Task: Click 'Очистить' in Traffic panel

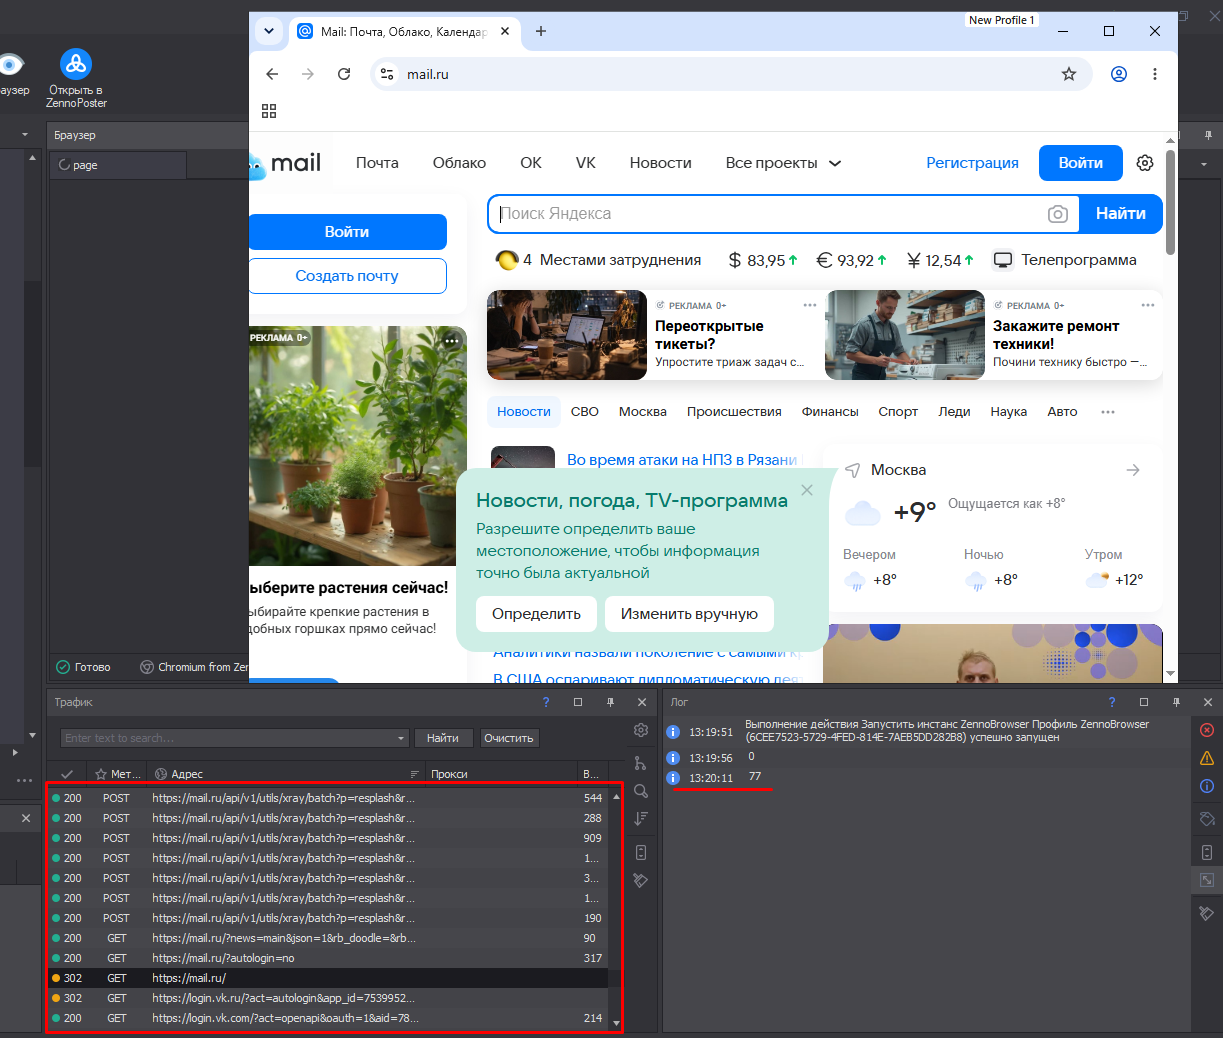Action: coord(509,738)
